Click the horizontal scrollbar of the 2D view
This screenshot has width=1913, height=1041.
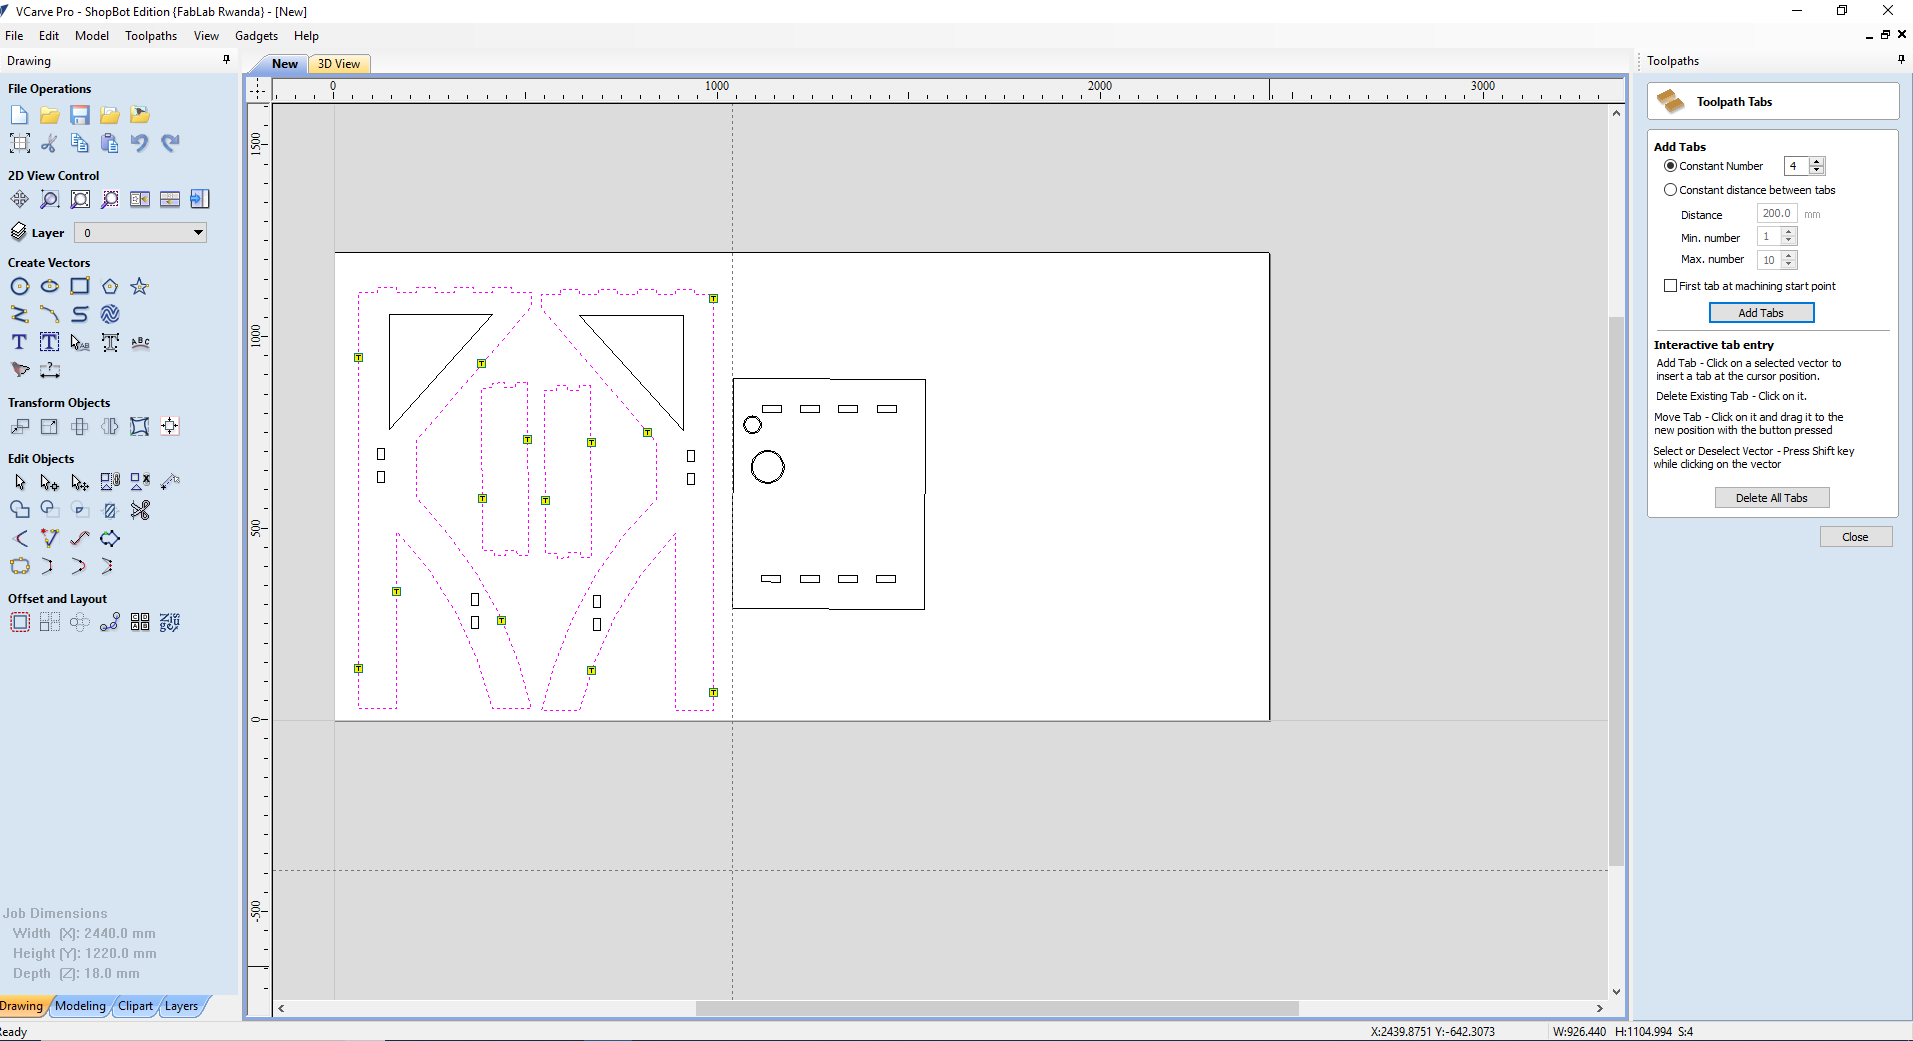(x=997, y=1008)
